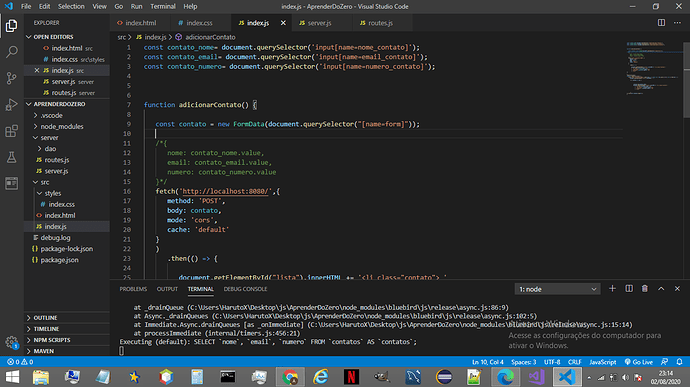Open the Explorer view in activity bar

[11, 26]
